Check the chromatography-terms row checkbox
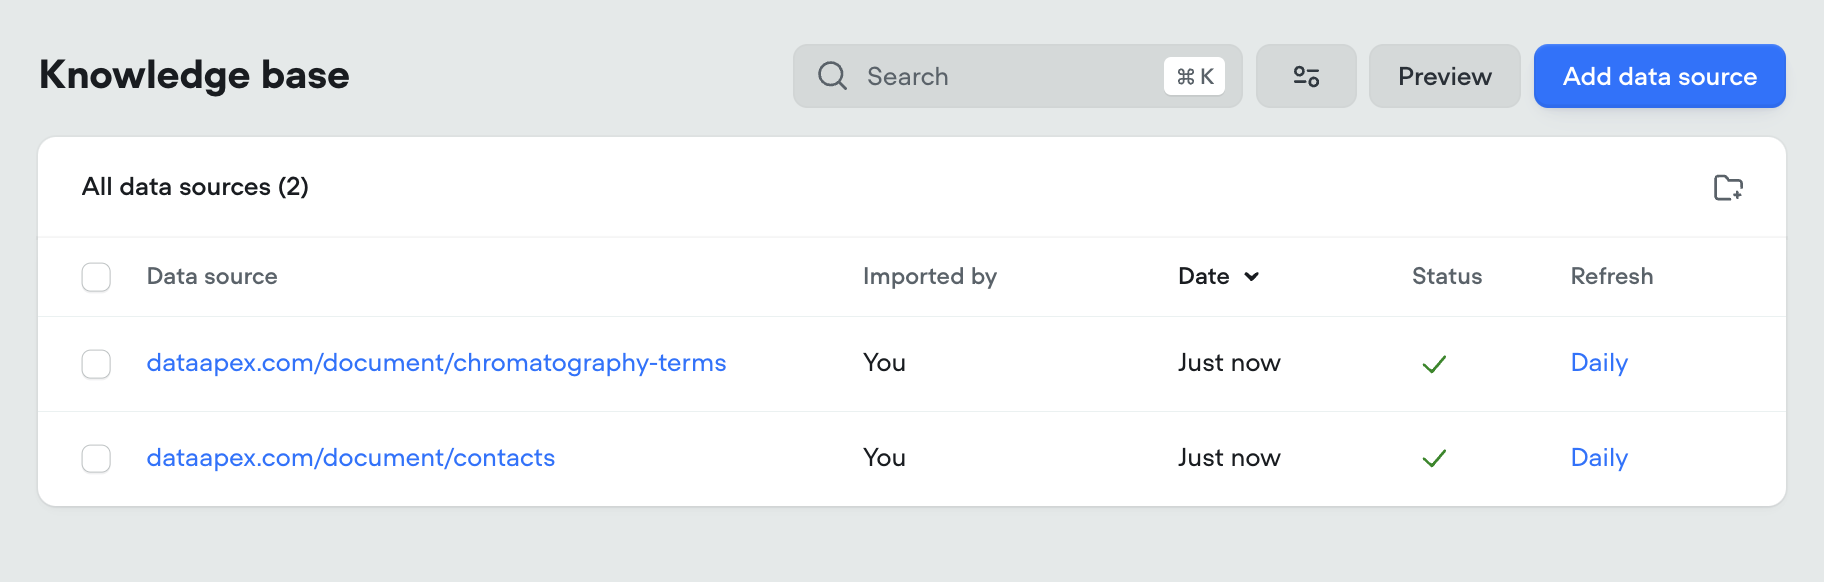The width and height of the screenshot is (1824, 582). point(96,364)
